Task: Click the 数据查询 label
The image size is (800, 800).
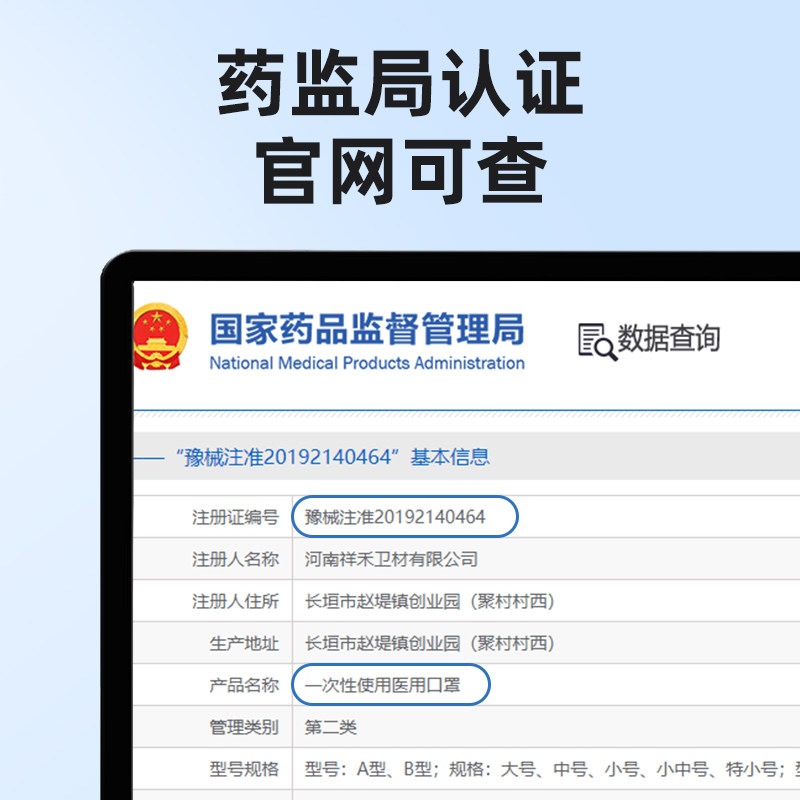Action: click(669, 338)
